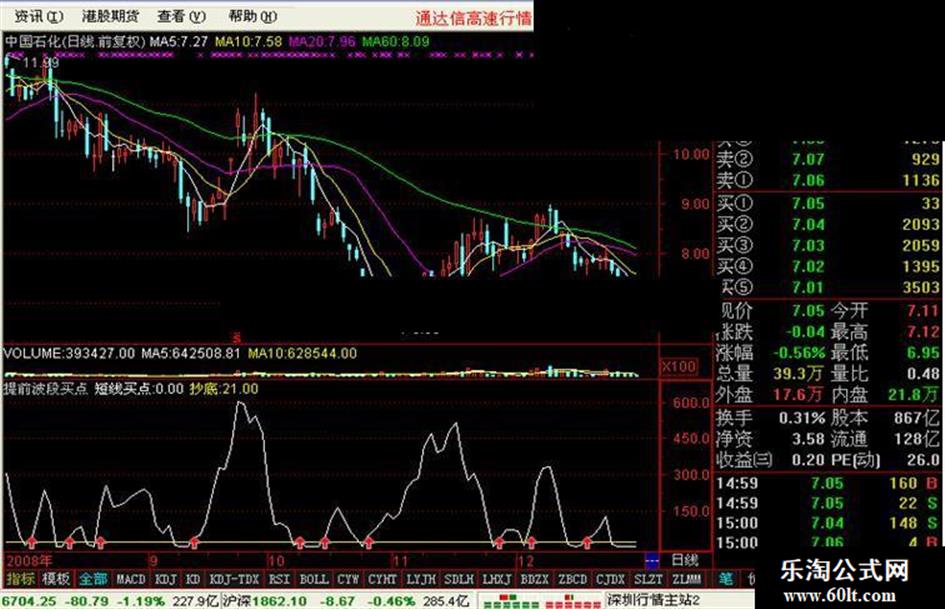Select the 全部 indicator tab
The image size is (945, 609).
(93, 579)
